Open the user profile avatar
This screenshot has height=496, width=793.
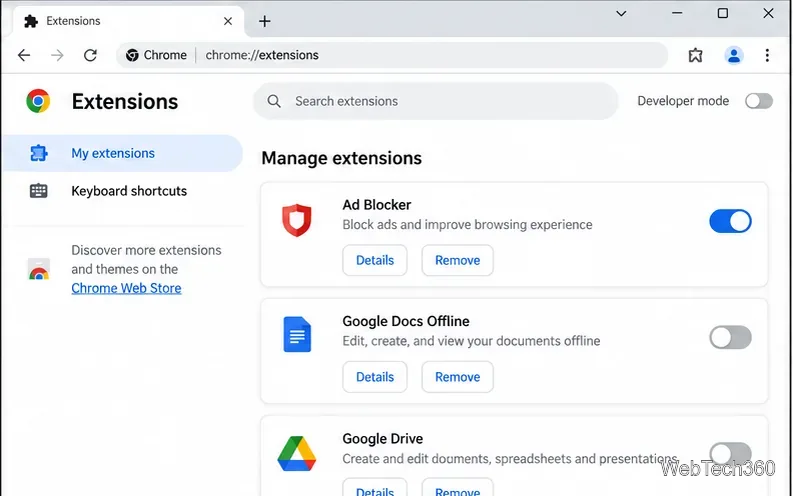pyautogui.click(x=734, y=55)
